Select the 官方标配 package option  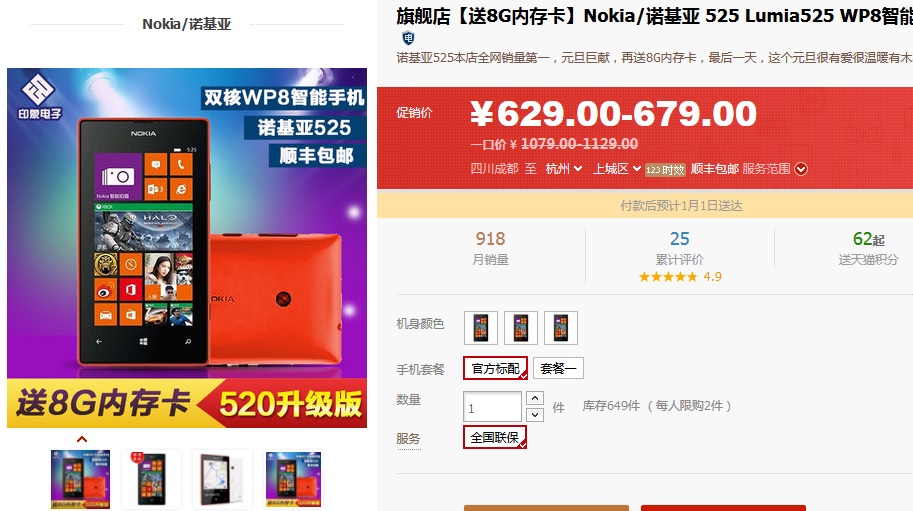[x=496, y=368]
